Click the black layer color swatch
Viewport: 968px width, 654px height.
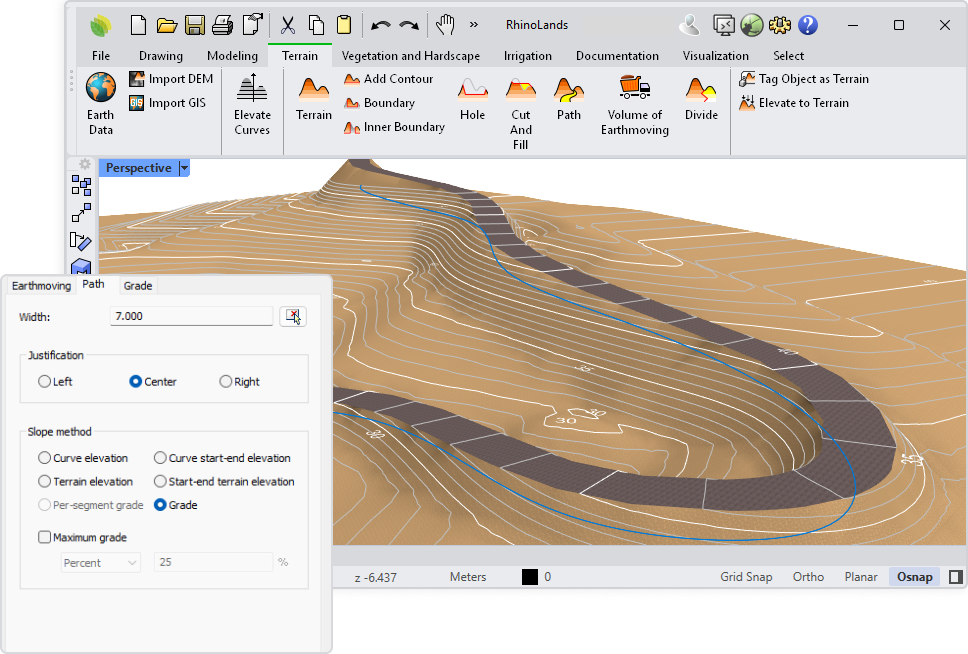(530, 577)
